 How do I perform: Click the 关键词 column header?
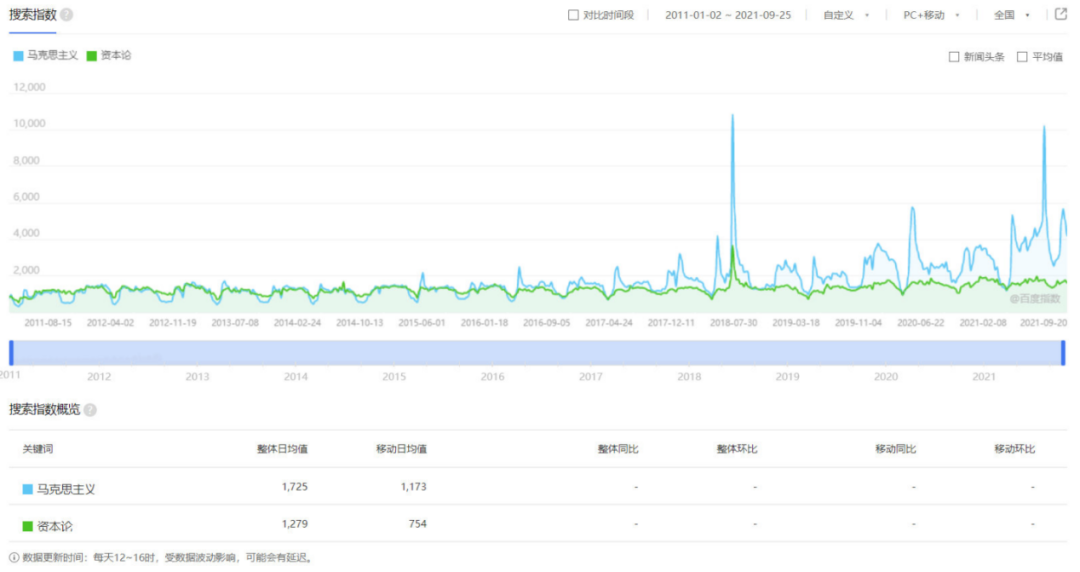pyautogui.click(x=37, y=449)
